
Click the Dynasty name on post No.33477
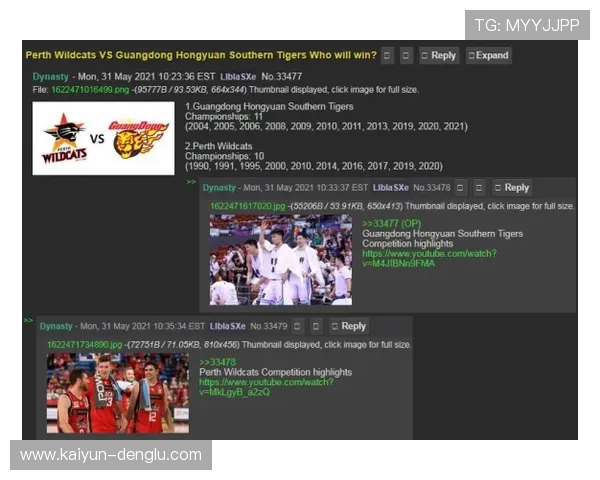pos(51,77)
